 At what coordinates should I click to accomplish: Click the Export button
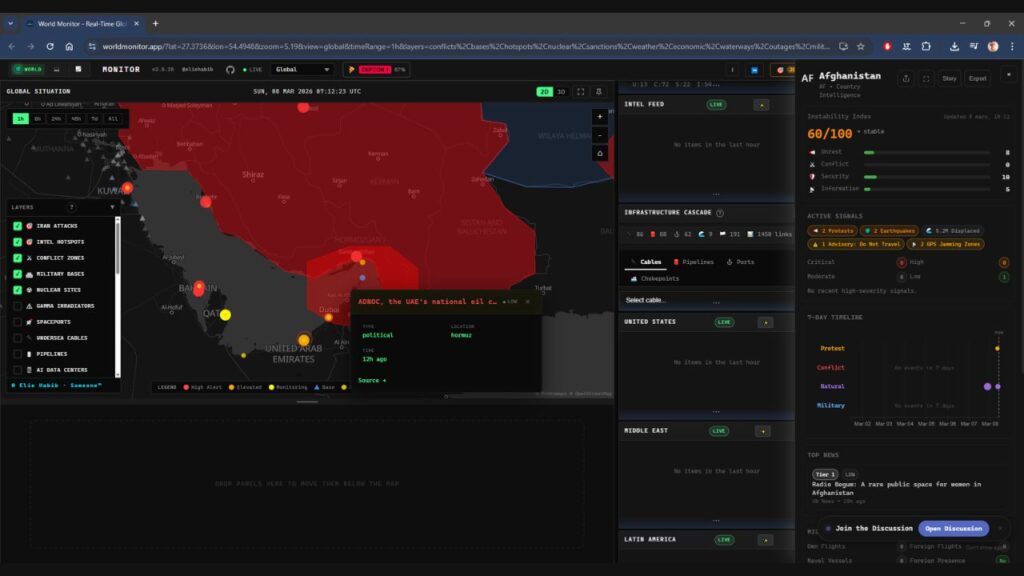pos(977,78)
